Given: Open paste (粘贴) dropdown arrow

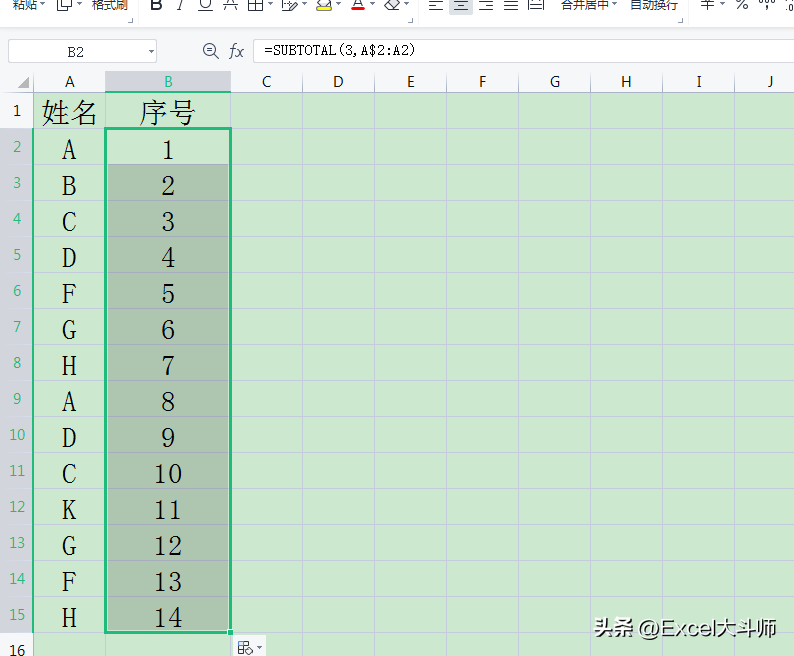Looking at the screenshot, I should click(x=43, y=5).
